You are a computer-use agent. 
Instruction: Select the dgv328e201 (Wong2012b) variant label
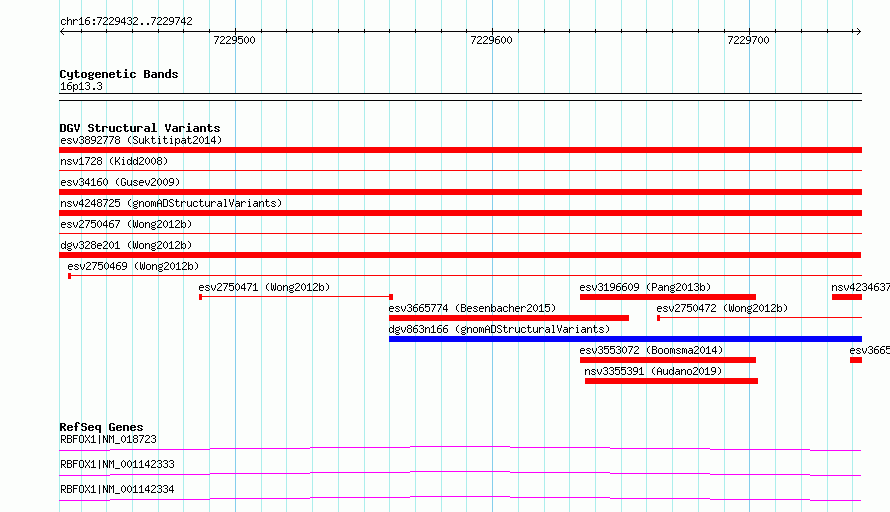pyautogui.click(x=126, y=245)
